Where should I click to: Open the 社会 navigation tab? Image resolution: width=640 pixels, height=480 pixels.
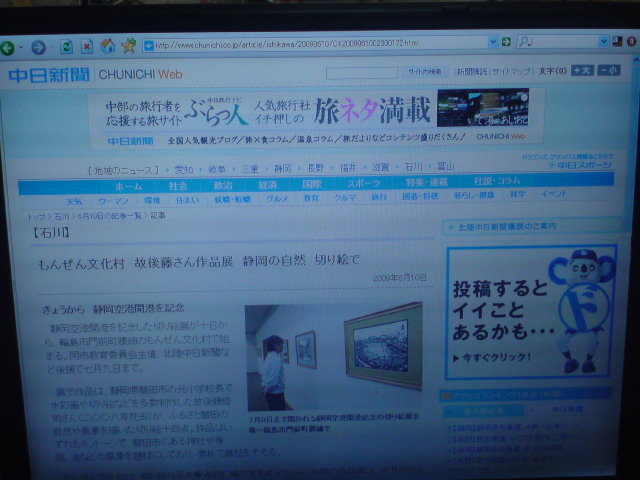(178, 186)
